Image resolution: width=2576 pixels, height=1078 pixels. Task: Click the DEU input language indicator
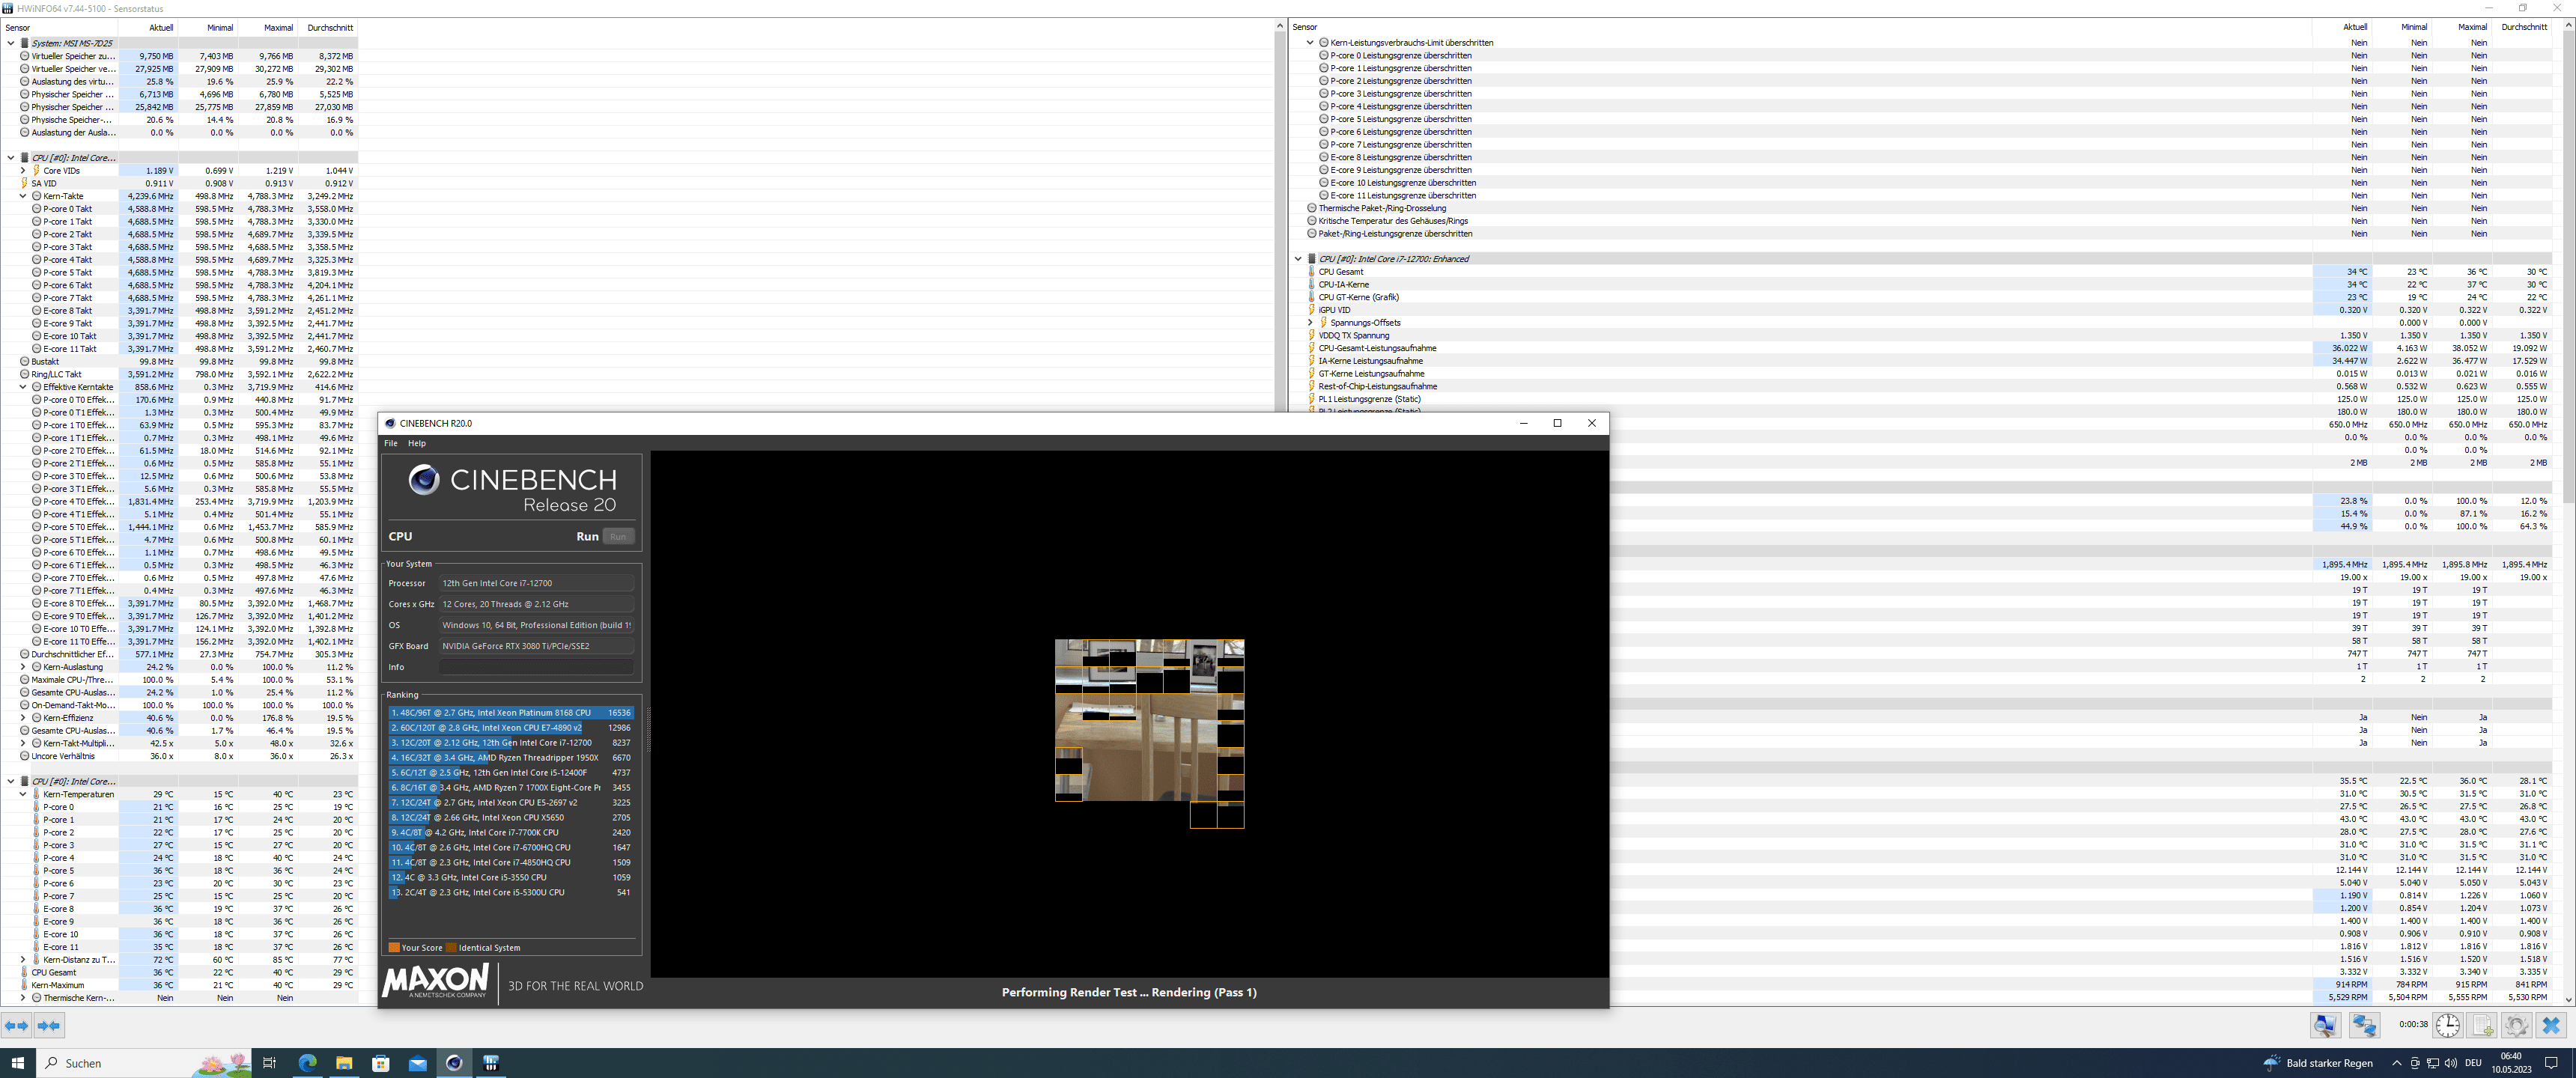click(x=2473, y=1063)
